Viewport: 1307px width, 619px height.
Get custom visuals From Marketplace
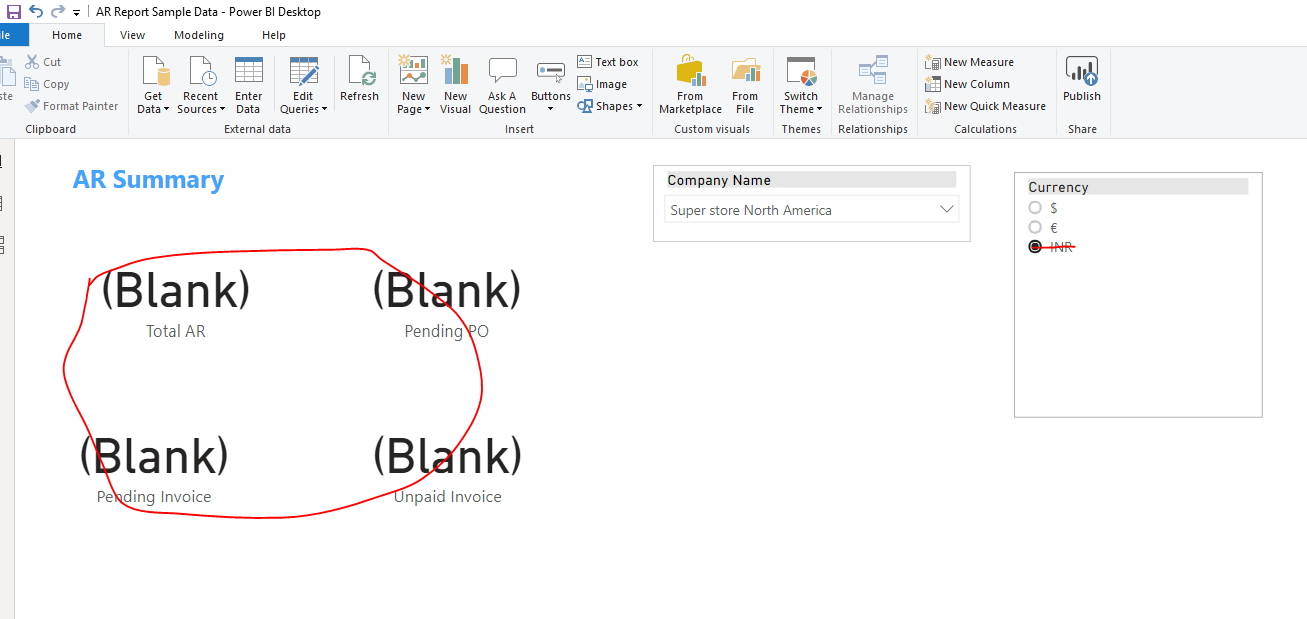690,85
